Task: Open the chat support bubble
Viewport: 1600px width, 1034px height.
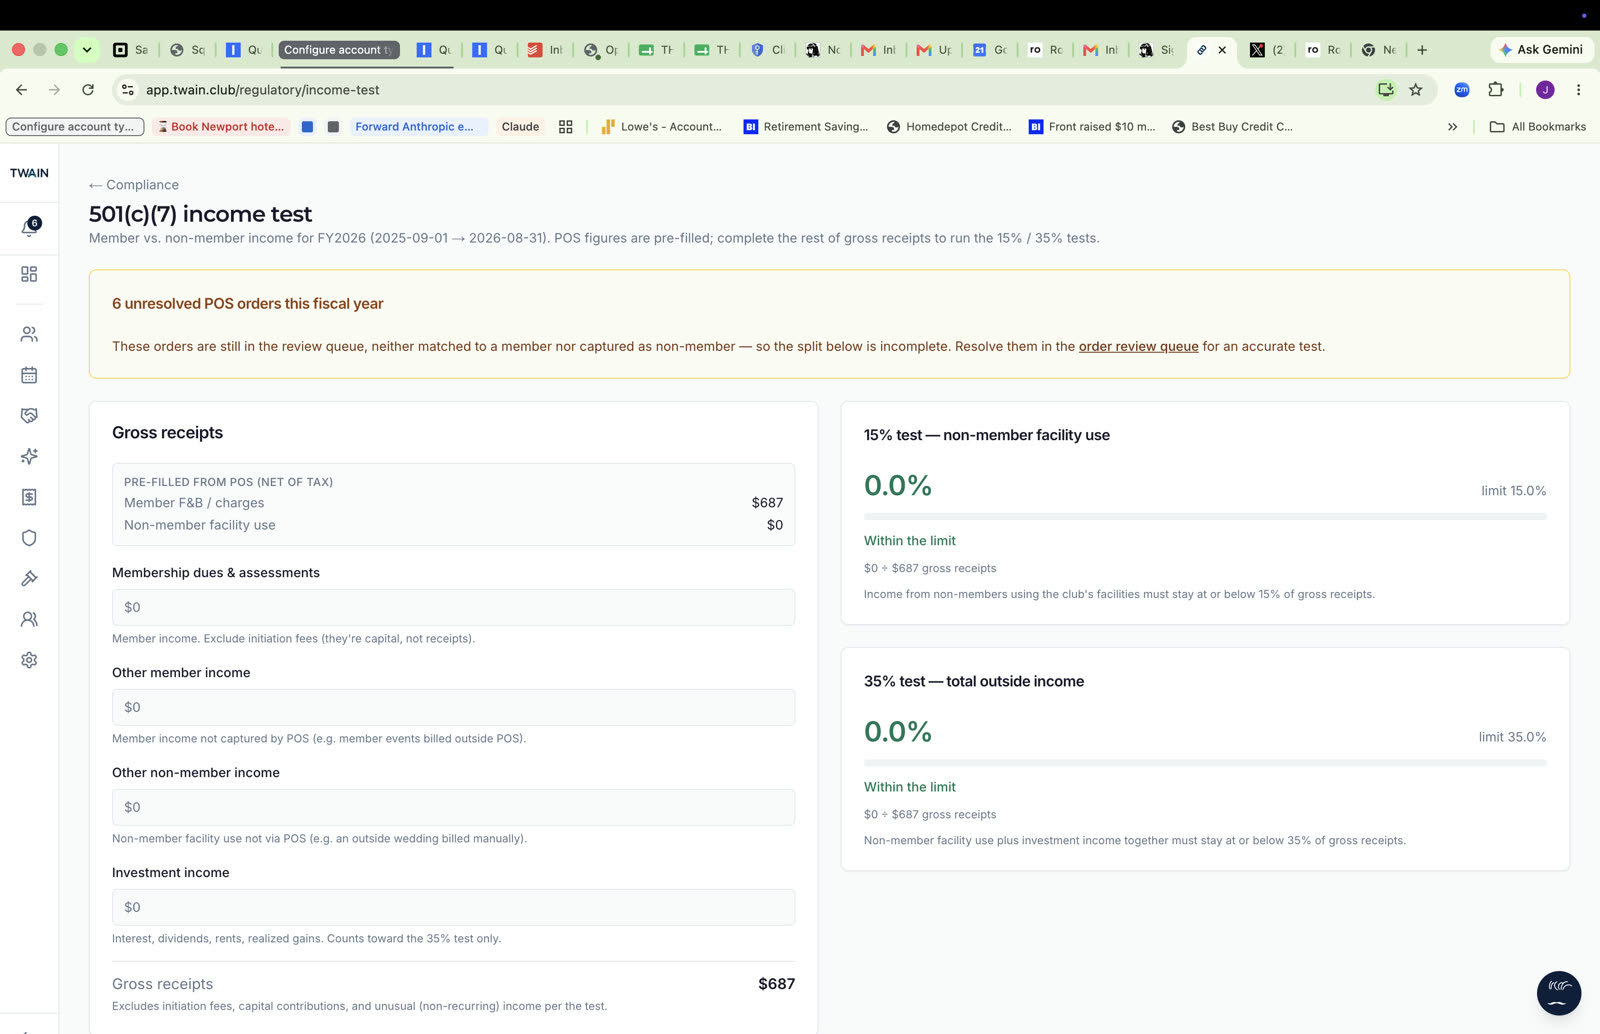Action: point(1558,993)
